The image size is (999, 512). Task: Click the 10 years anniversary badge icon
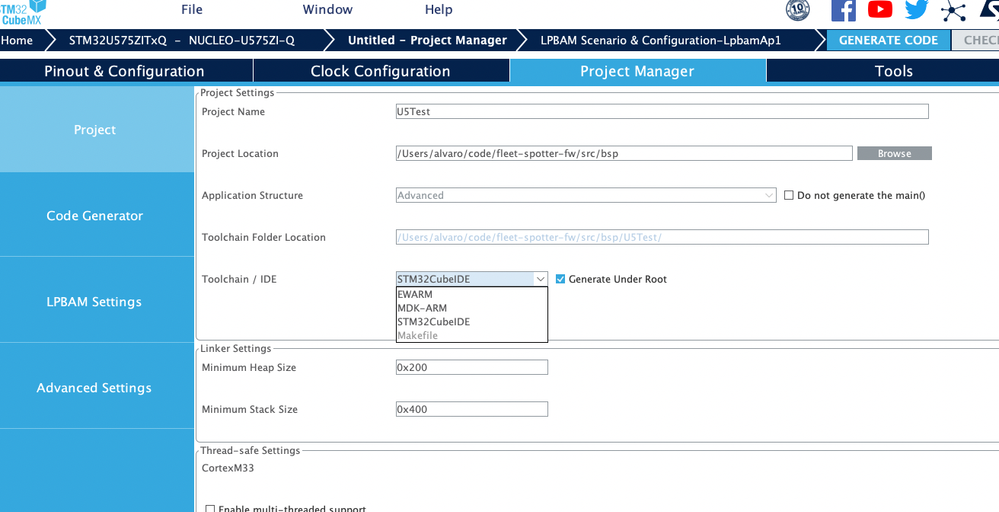798,10
